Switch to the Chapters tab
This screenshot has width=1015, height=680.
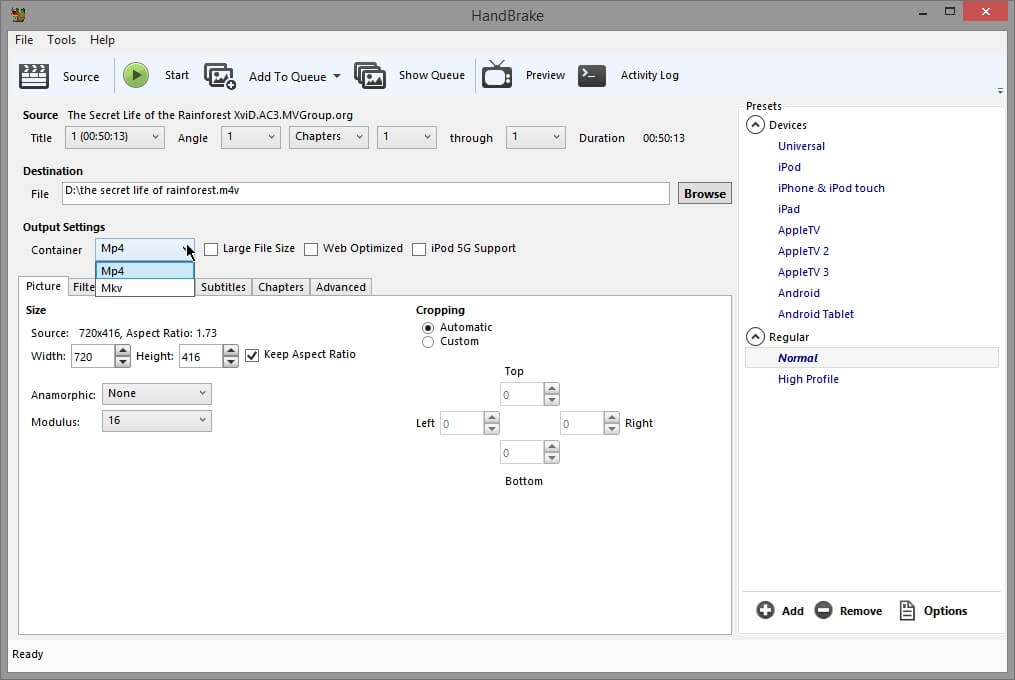pyautogui.click(x=281, y=287)
